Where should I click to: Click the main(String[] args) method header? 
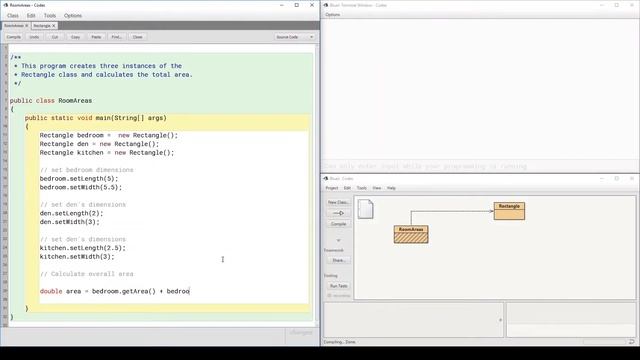[x=96, y=118]
